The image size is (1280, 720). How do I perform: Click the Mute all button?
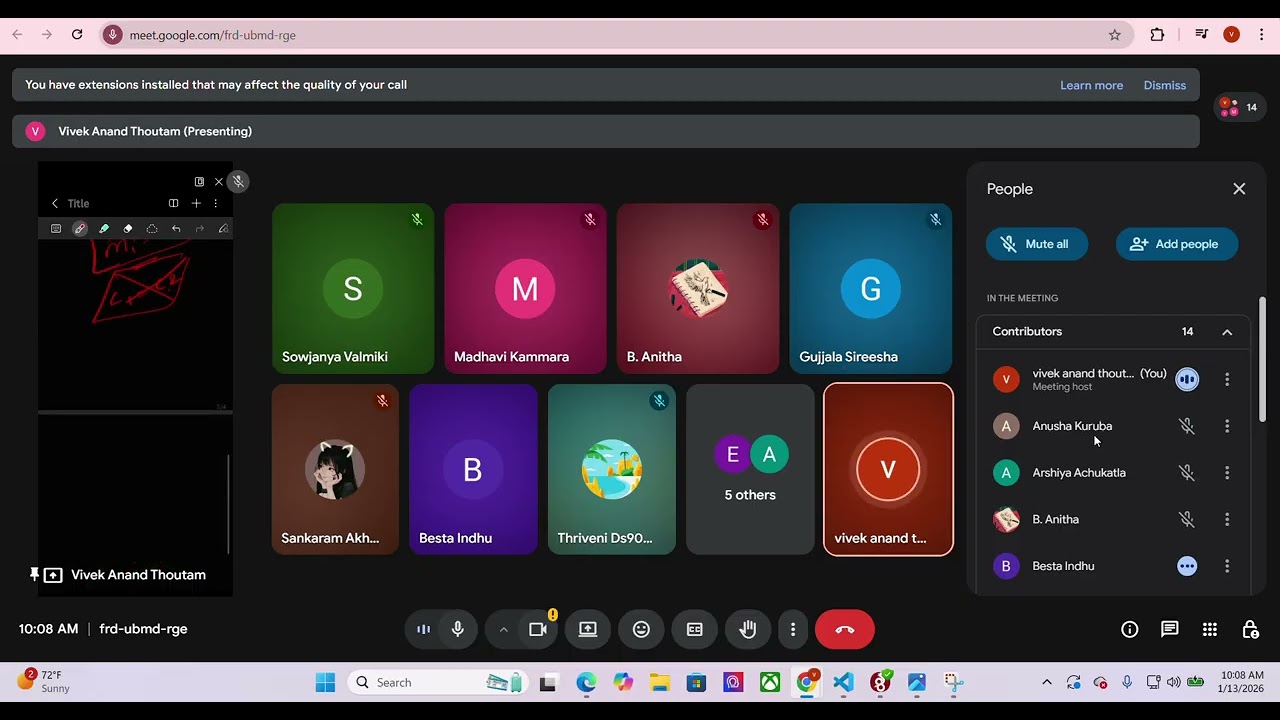1036,244
